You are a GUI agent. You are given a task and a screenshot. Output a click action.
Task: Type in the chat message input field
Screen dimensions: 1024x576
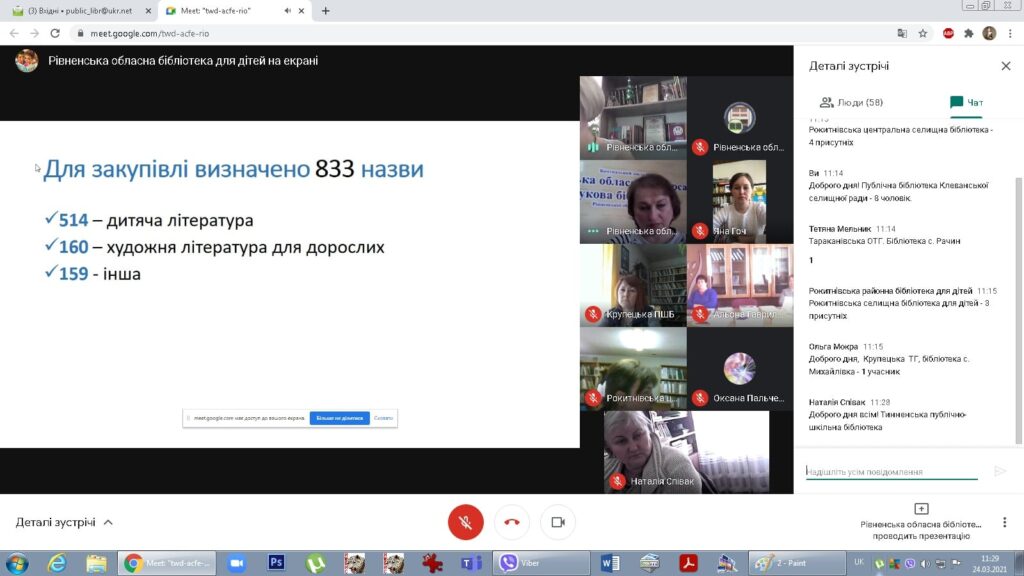(890, 471)
